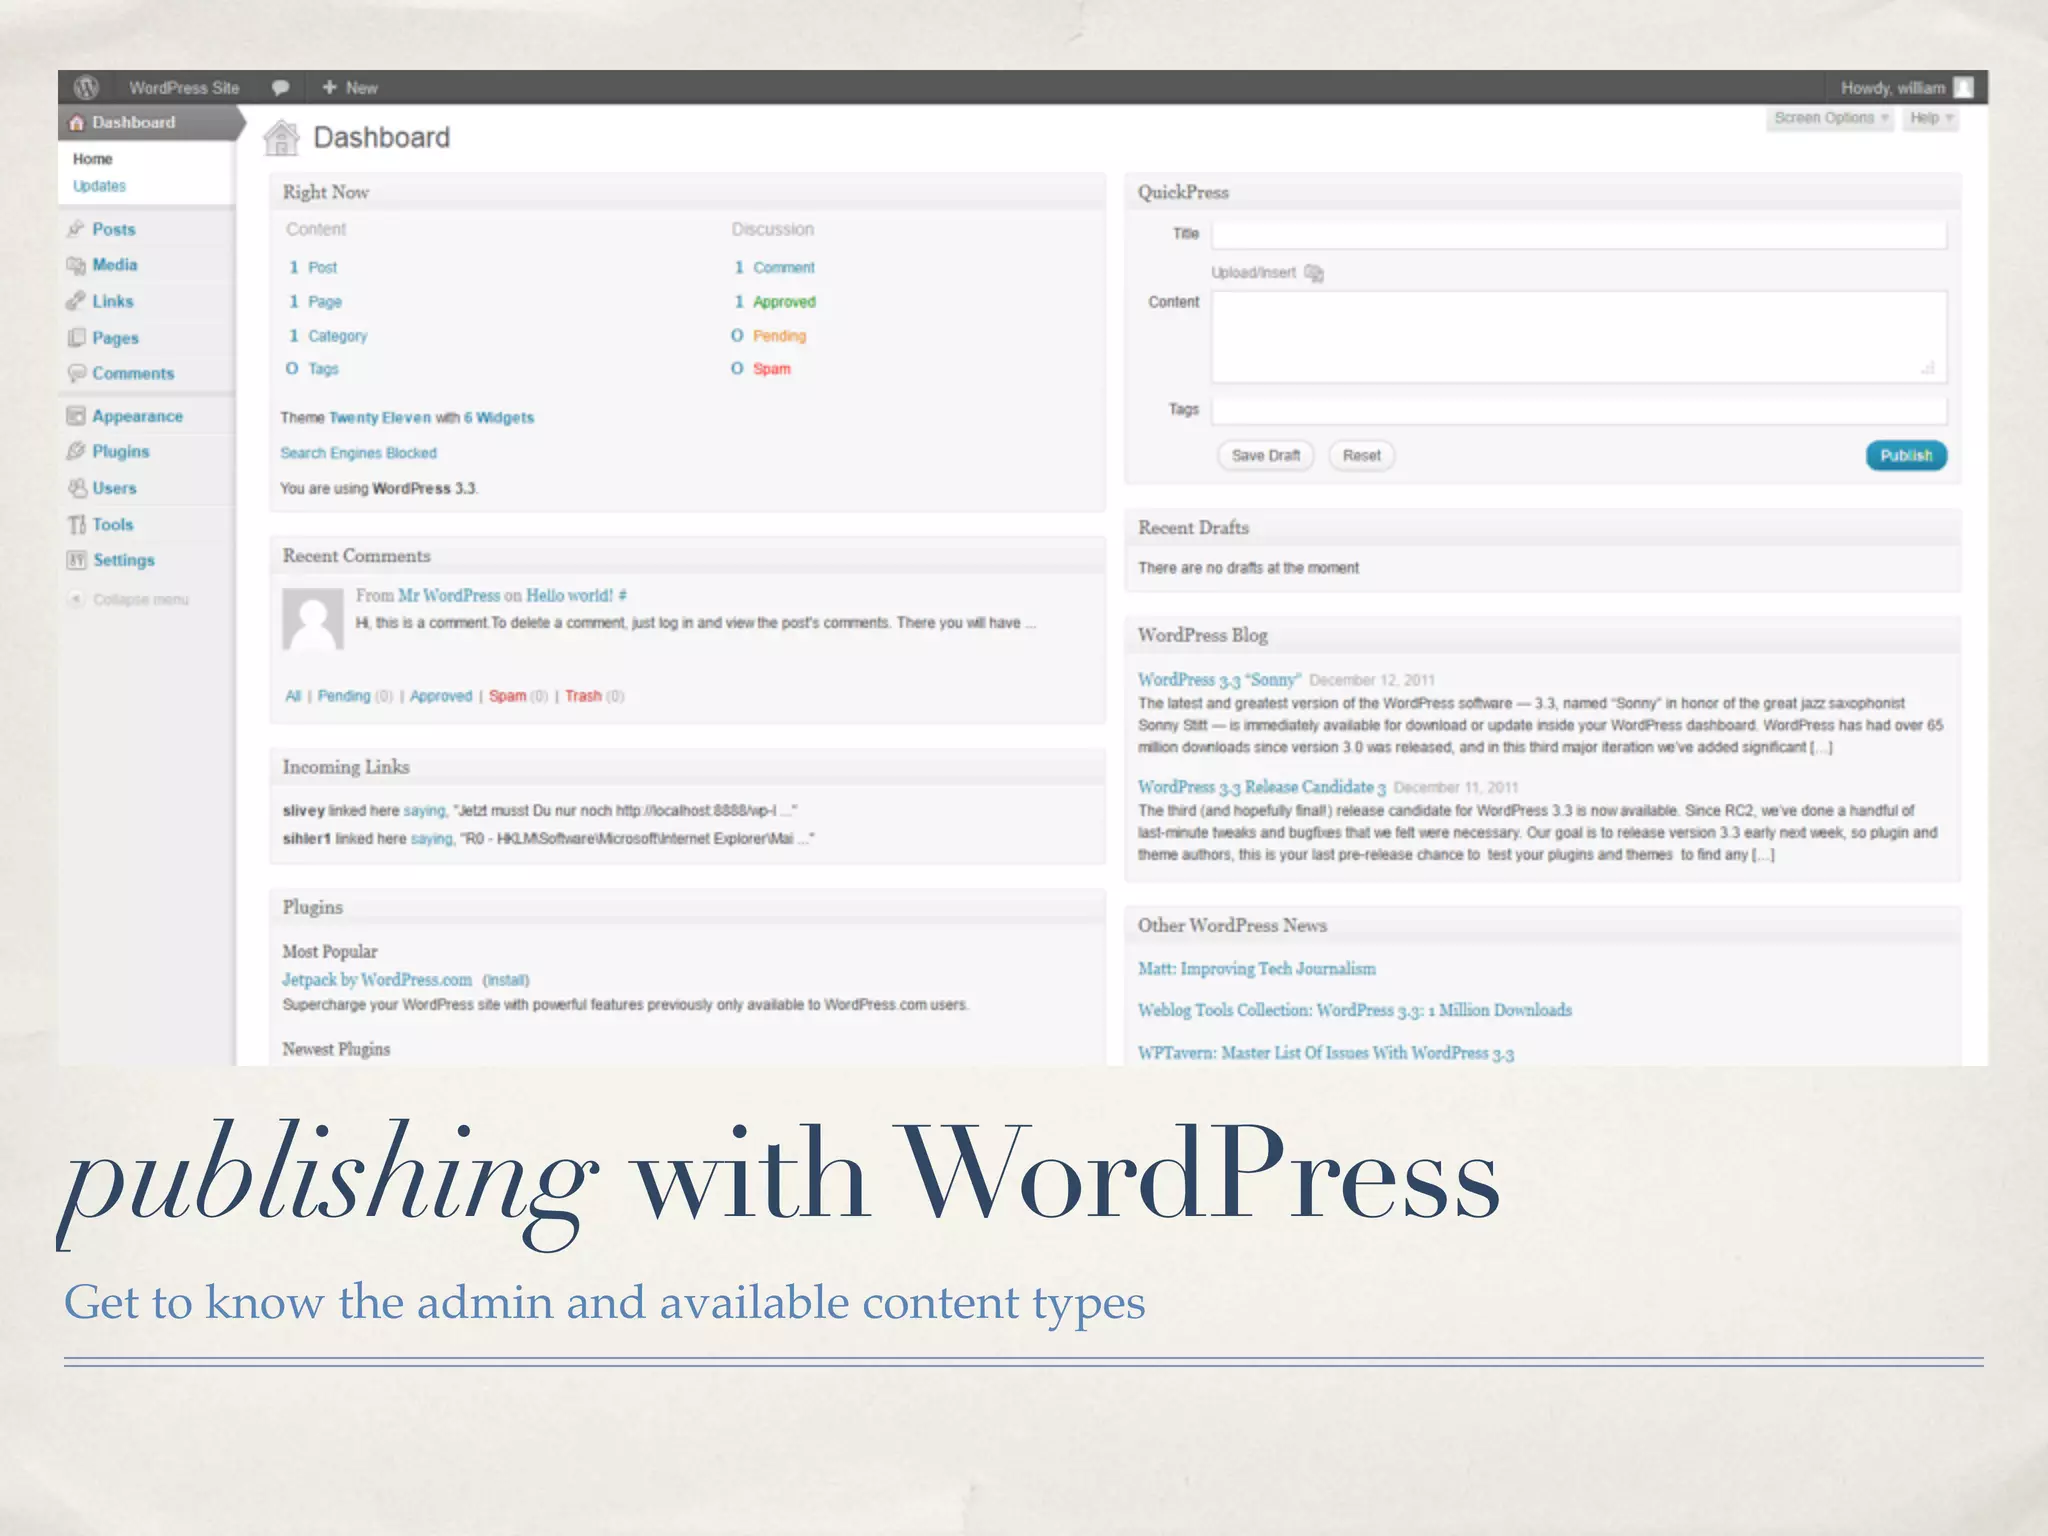
Task: Click the Users icon in sidebar
Action: coord(76,488)
